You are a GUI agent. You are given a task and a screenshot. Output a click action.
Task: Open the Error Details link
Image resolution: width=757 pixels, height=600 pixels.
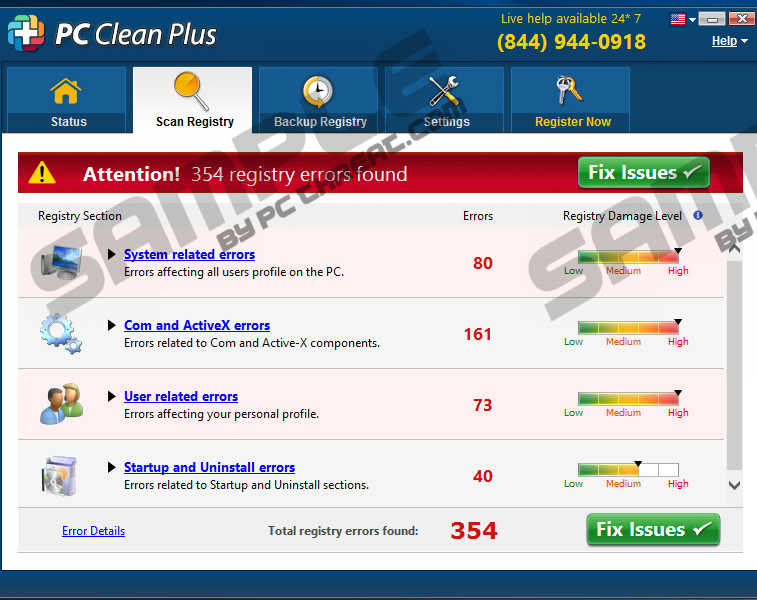pos(93,531)
